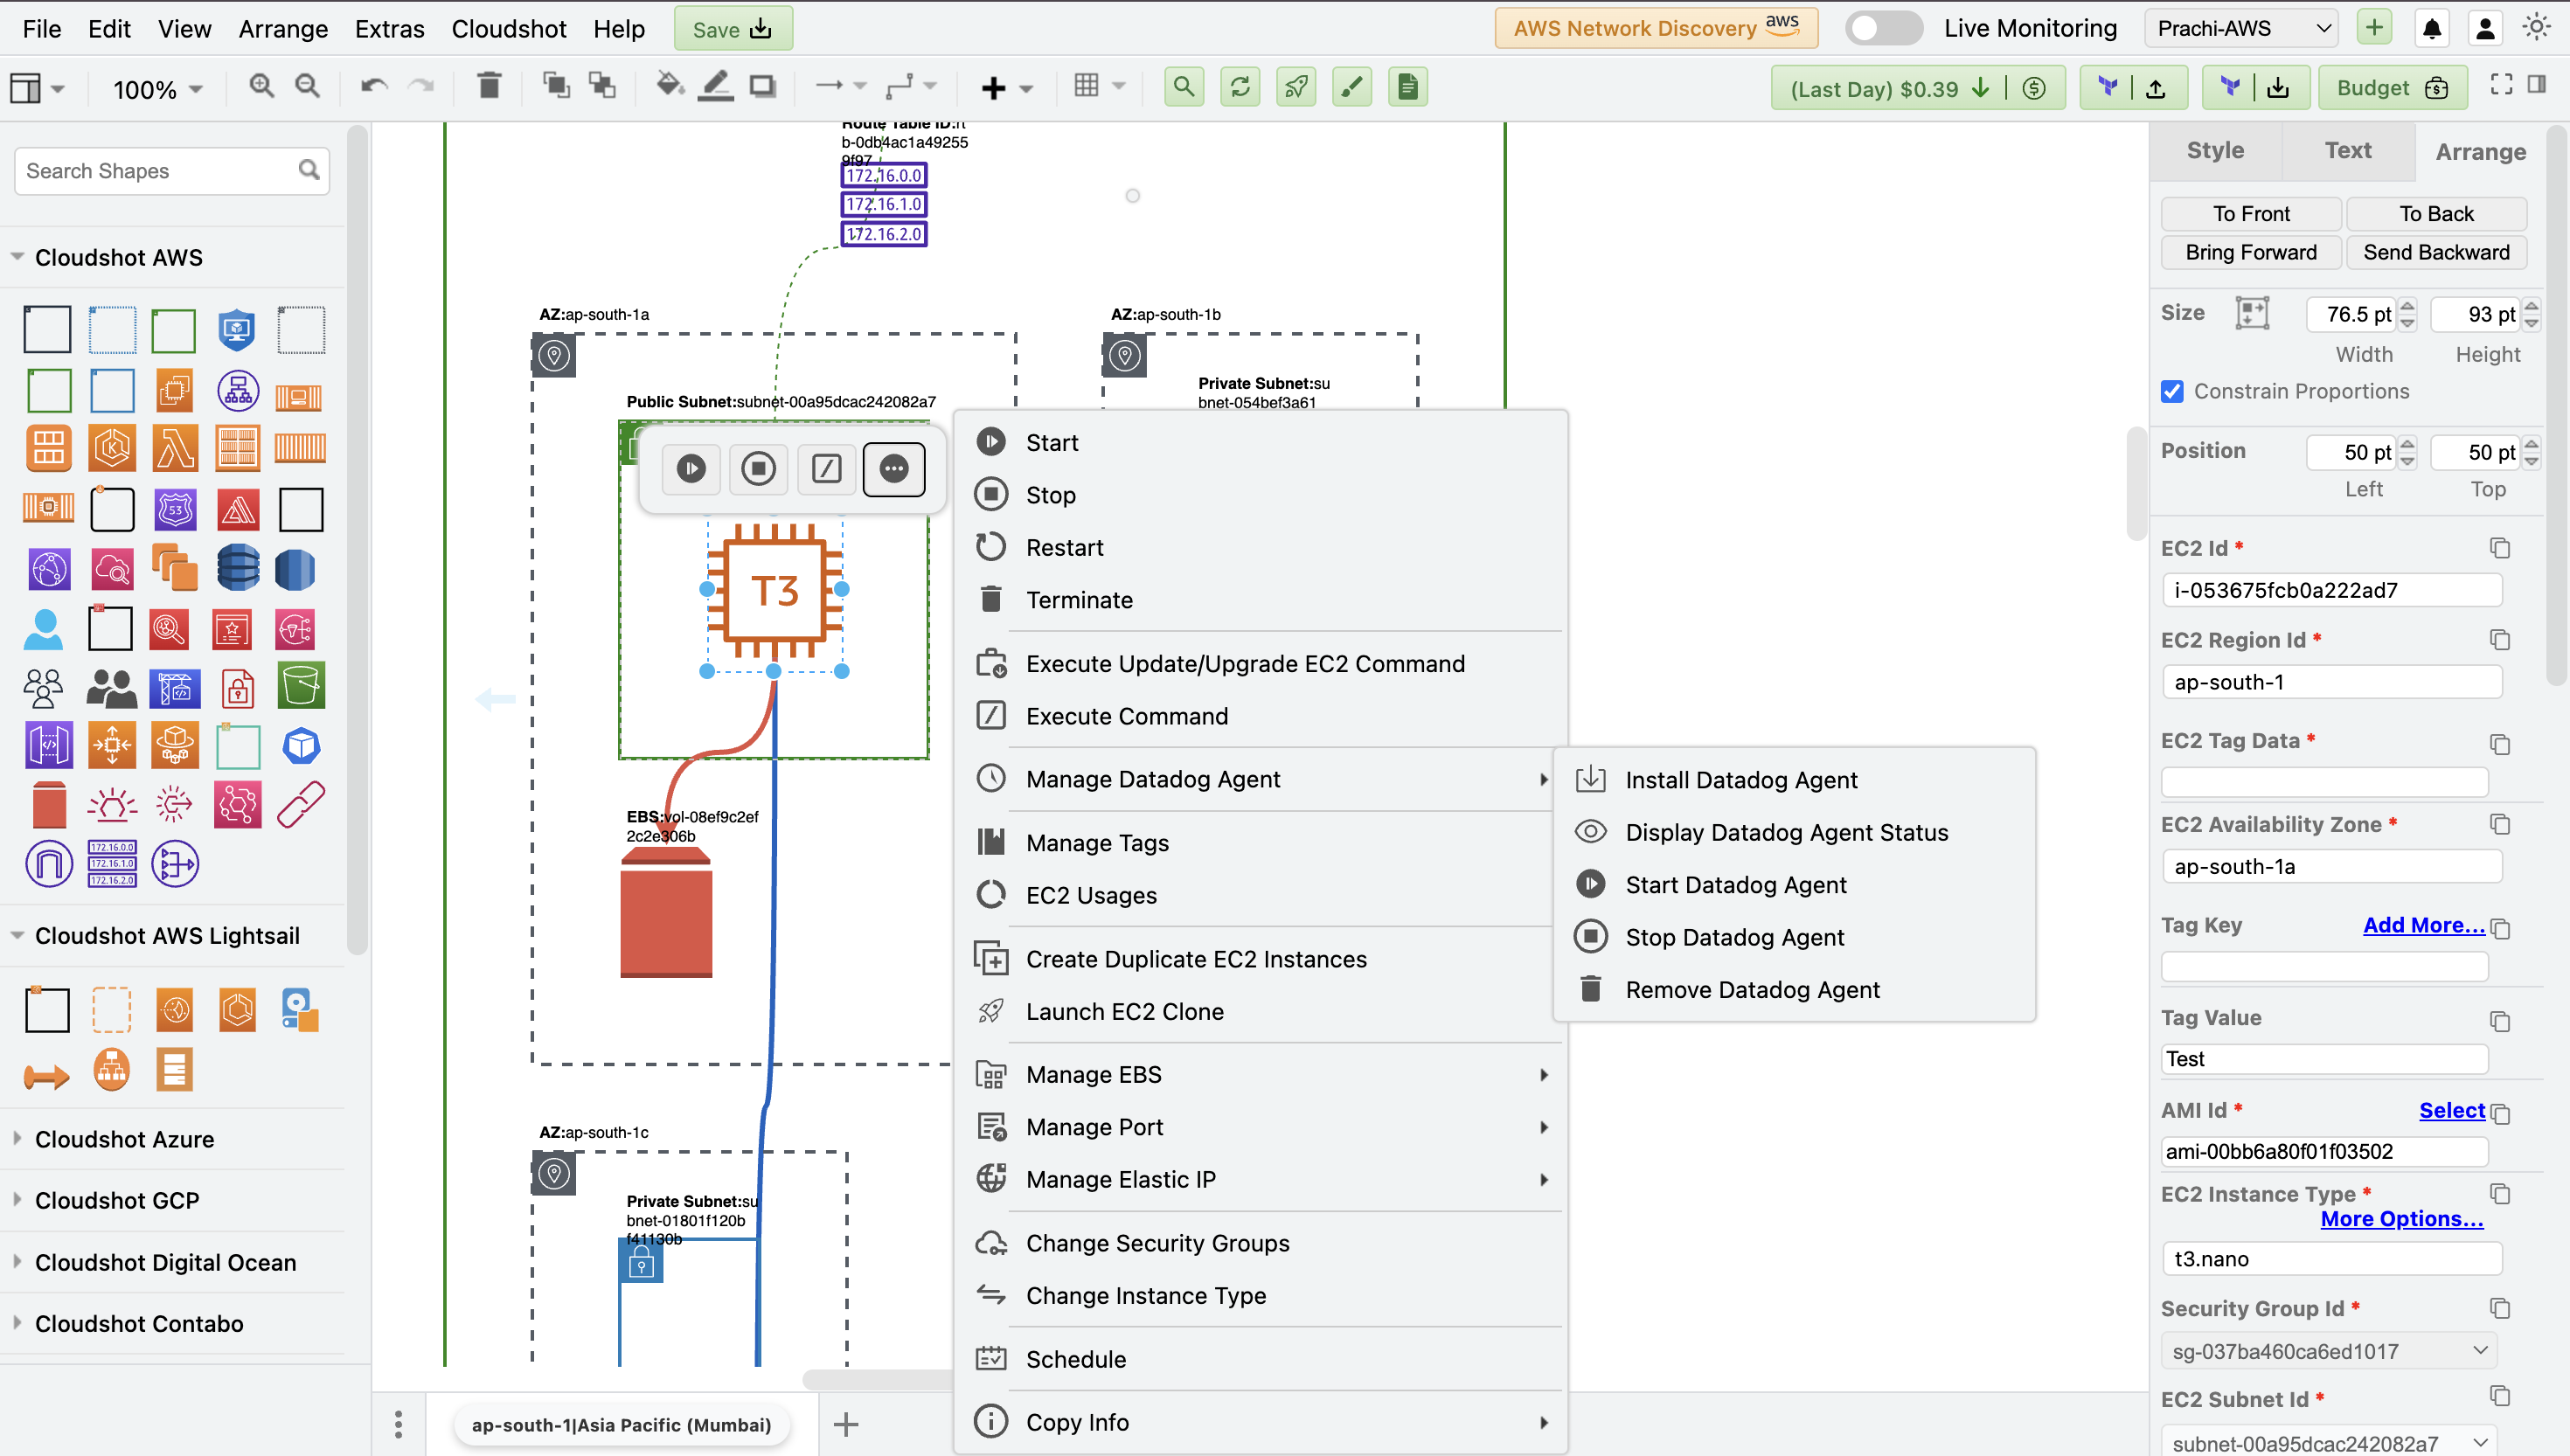Open the sidebar view layout dropdown
This screenshot has height=1456, width=2570.
[38, 88]
